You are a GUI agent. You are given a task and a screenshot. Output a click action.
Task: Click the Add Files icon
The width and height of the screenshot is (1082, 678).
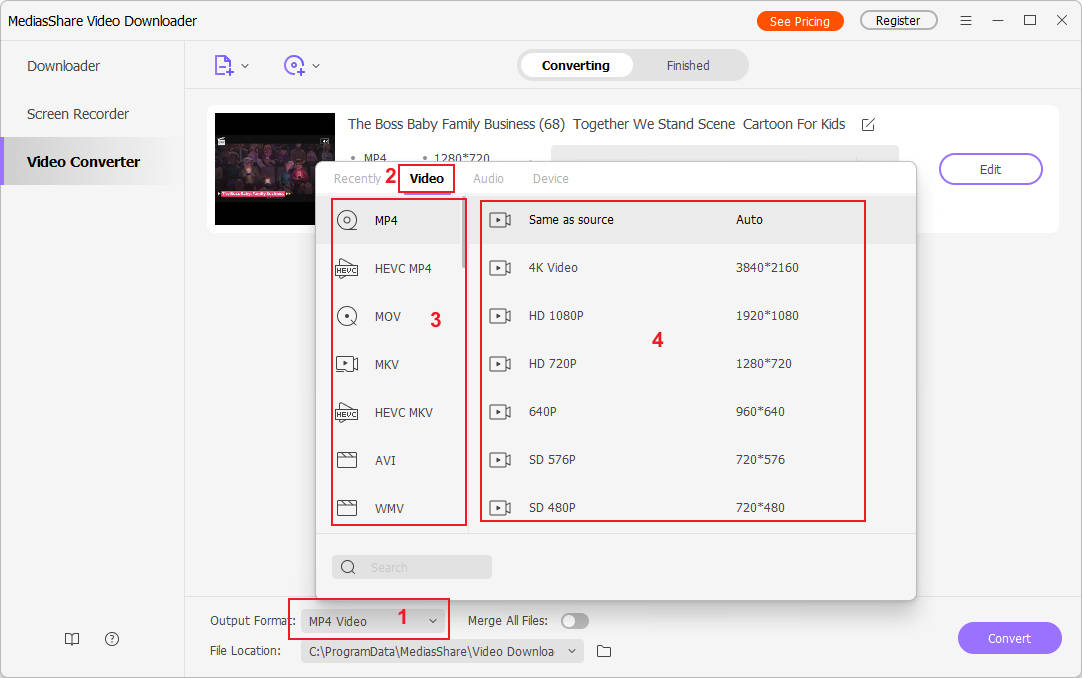coord(224,66)
